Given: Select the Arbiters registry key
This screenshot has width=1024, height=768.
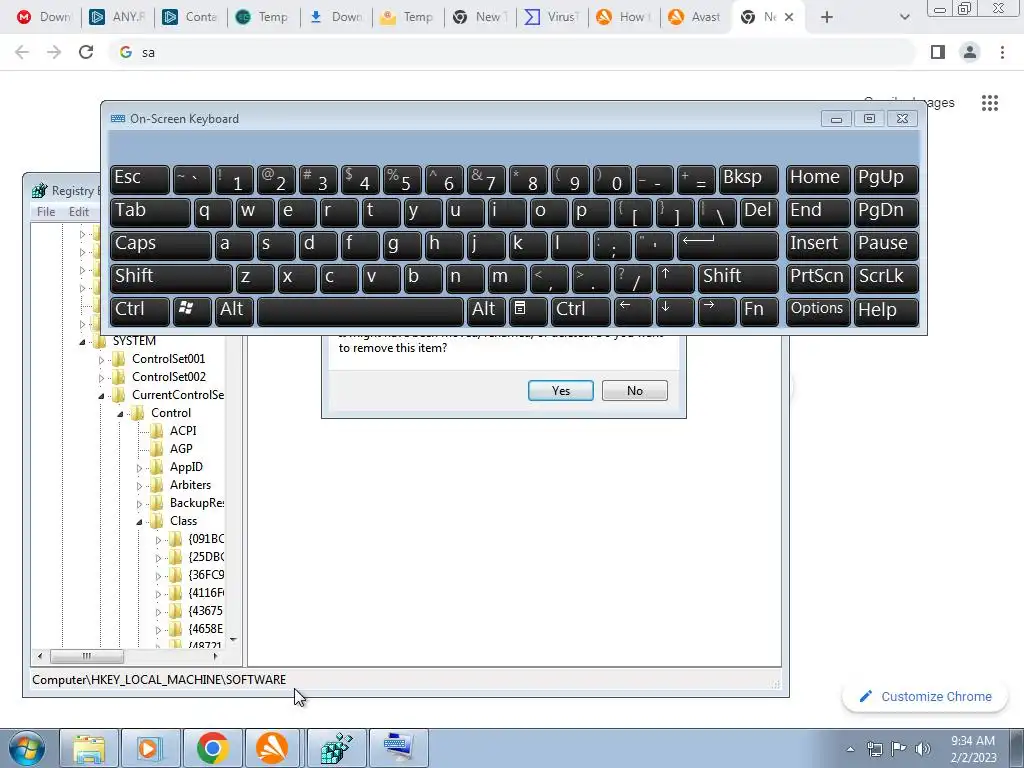Looking at the screenshot, I should (x=190, y=485).
